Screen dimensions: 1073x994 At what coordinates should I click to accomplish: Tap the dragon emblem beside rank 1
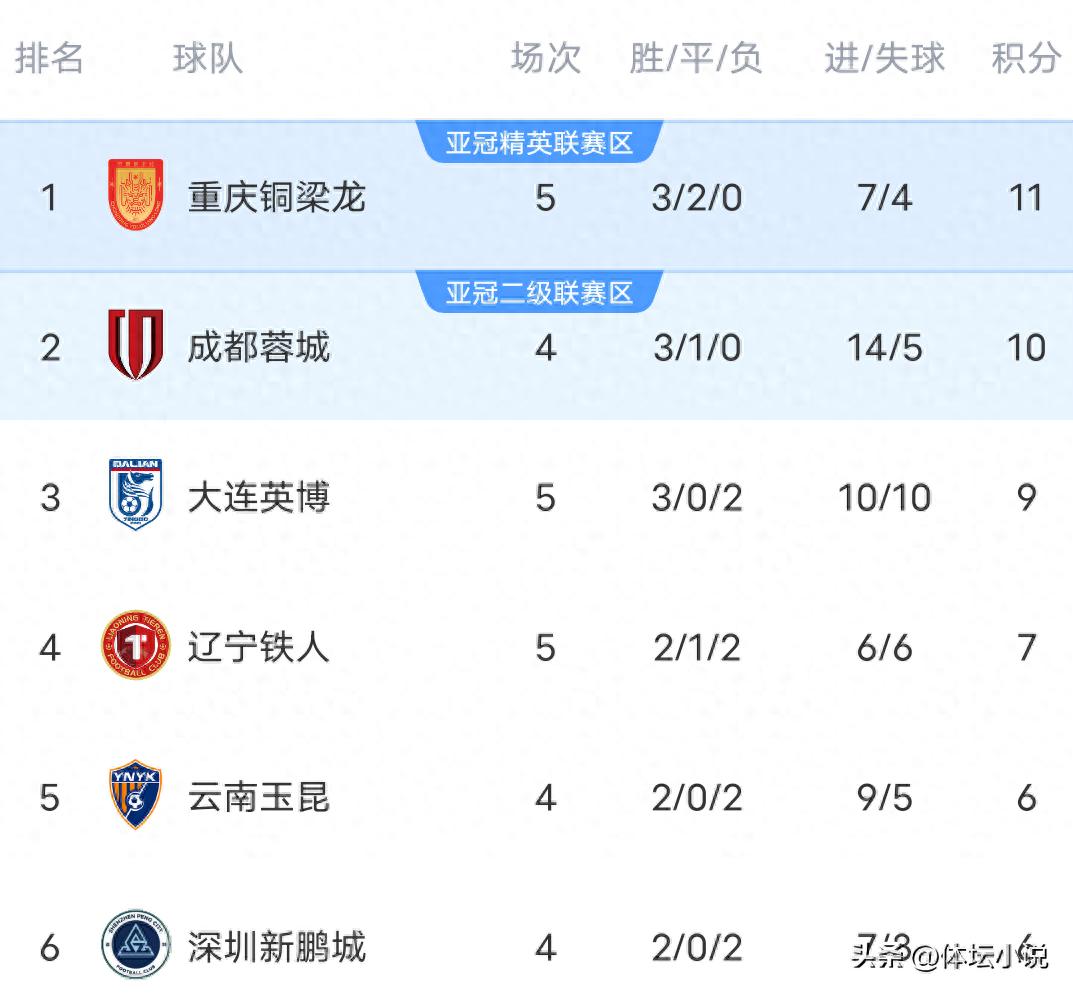point(135,197)
